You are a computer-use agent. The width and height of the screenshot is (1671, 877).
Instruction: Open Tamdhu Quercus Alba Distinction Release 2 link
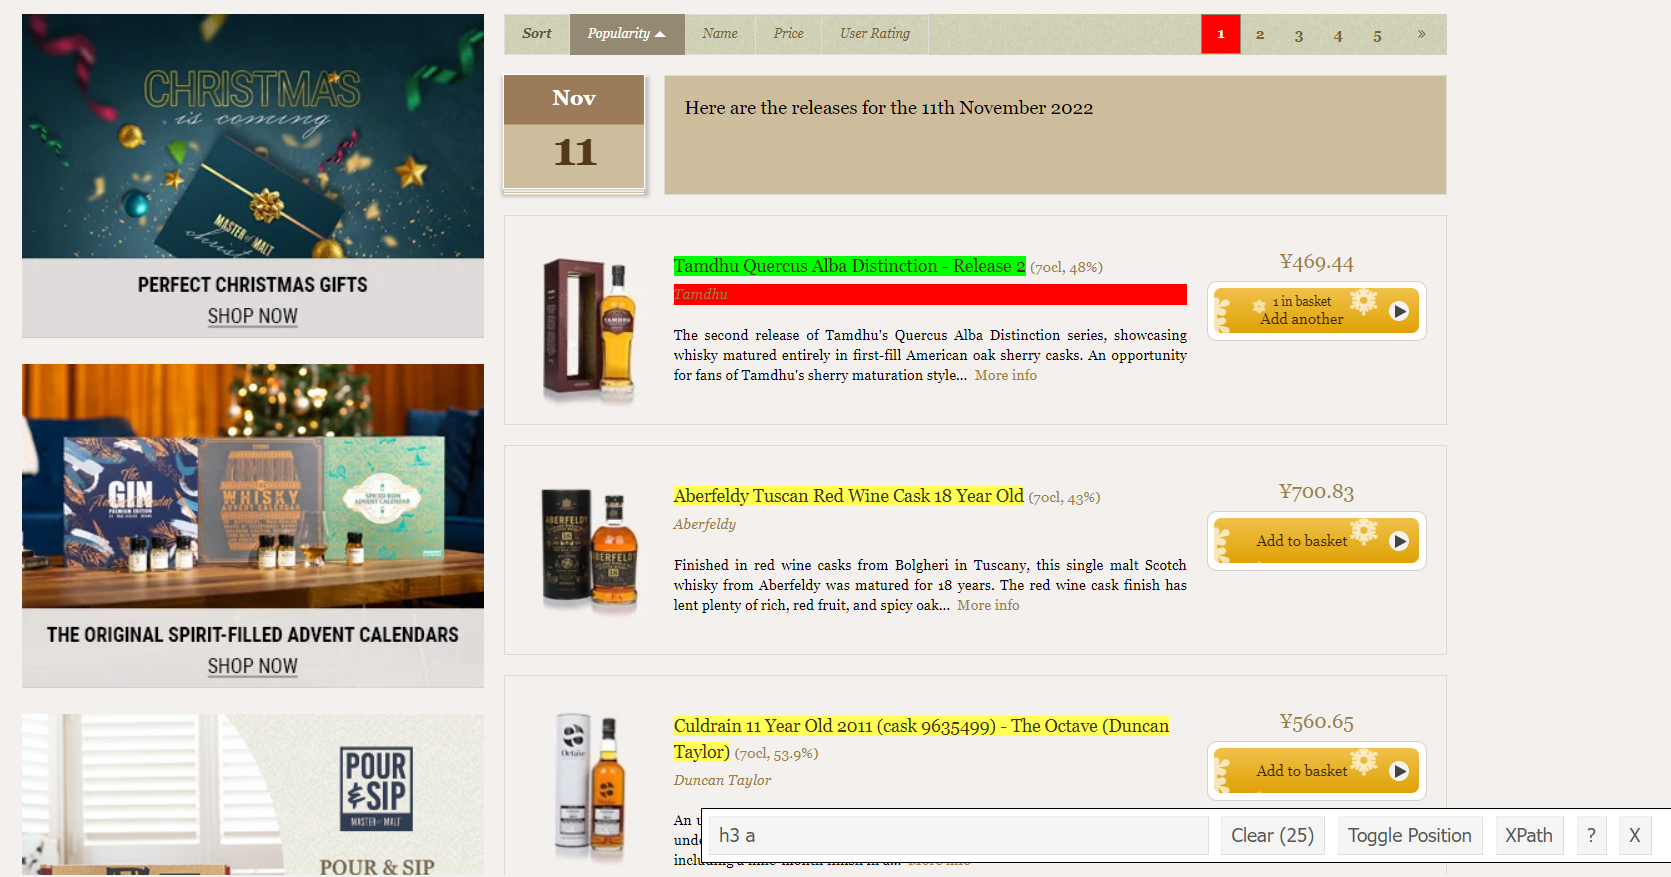coord(849,266)
